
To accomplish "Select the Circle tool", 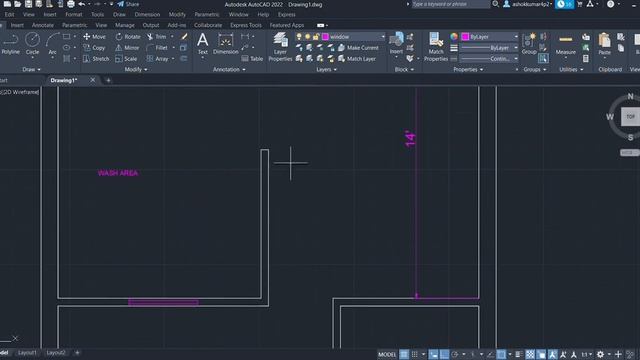I will (x=32, y=44).
